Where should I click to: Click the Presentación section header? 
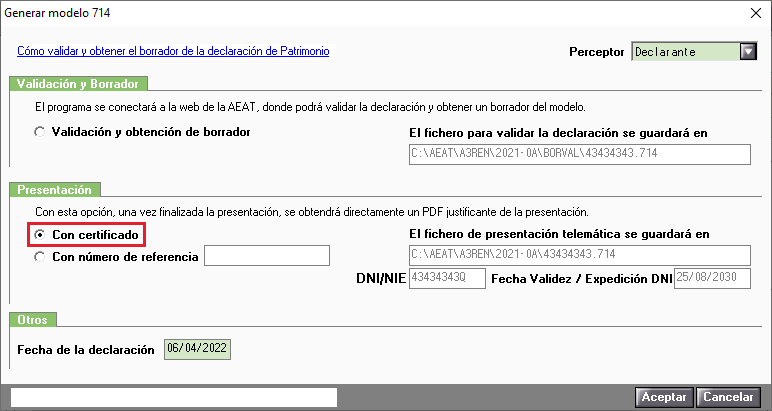tap(55, 190)
